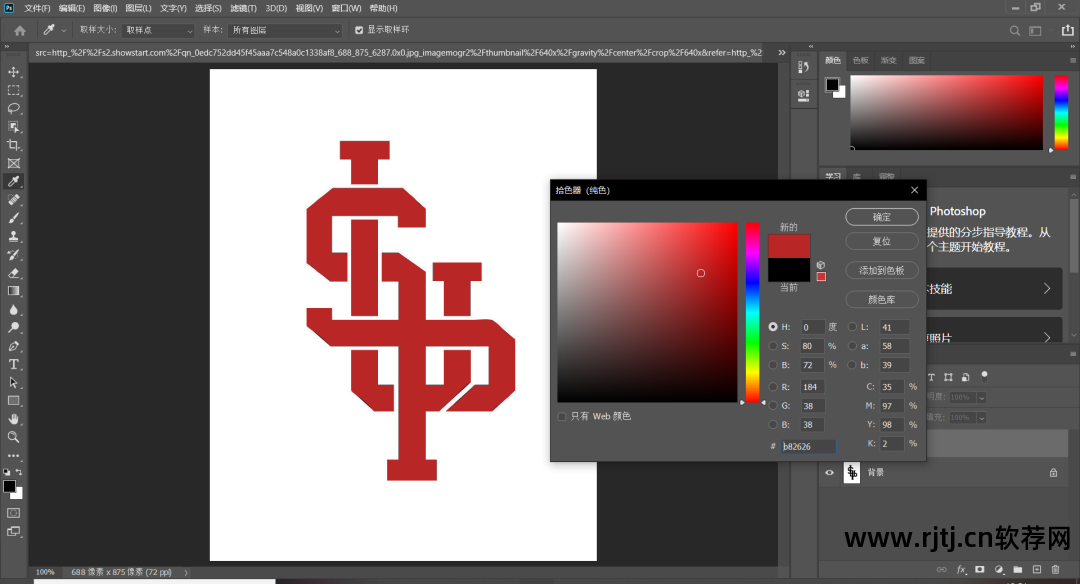Click the 颜色库 button
The image size is (1080, 584).
pos(882,300)
